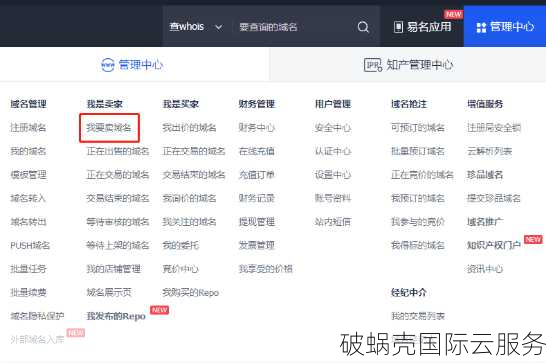Open 正在交易的域名 under 我是买家

[x=194, y=151]
